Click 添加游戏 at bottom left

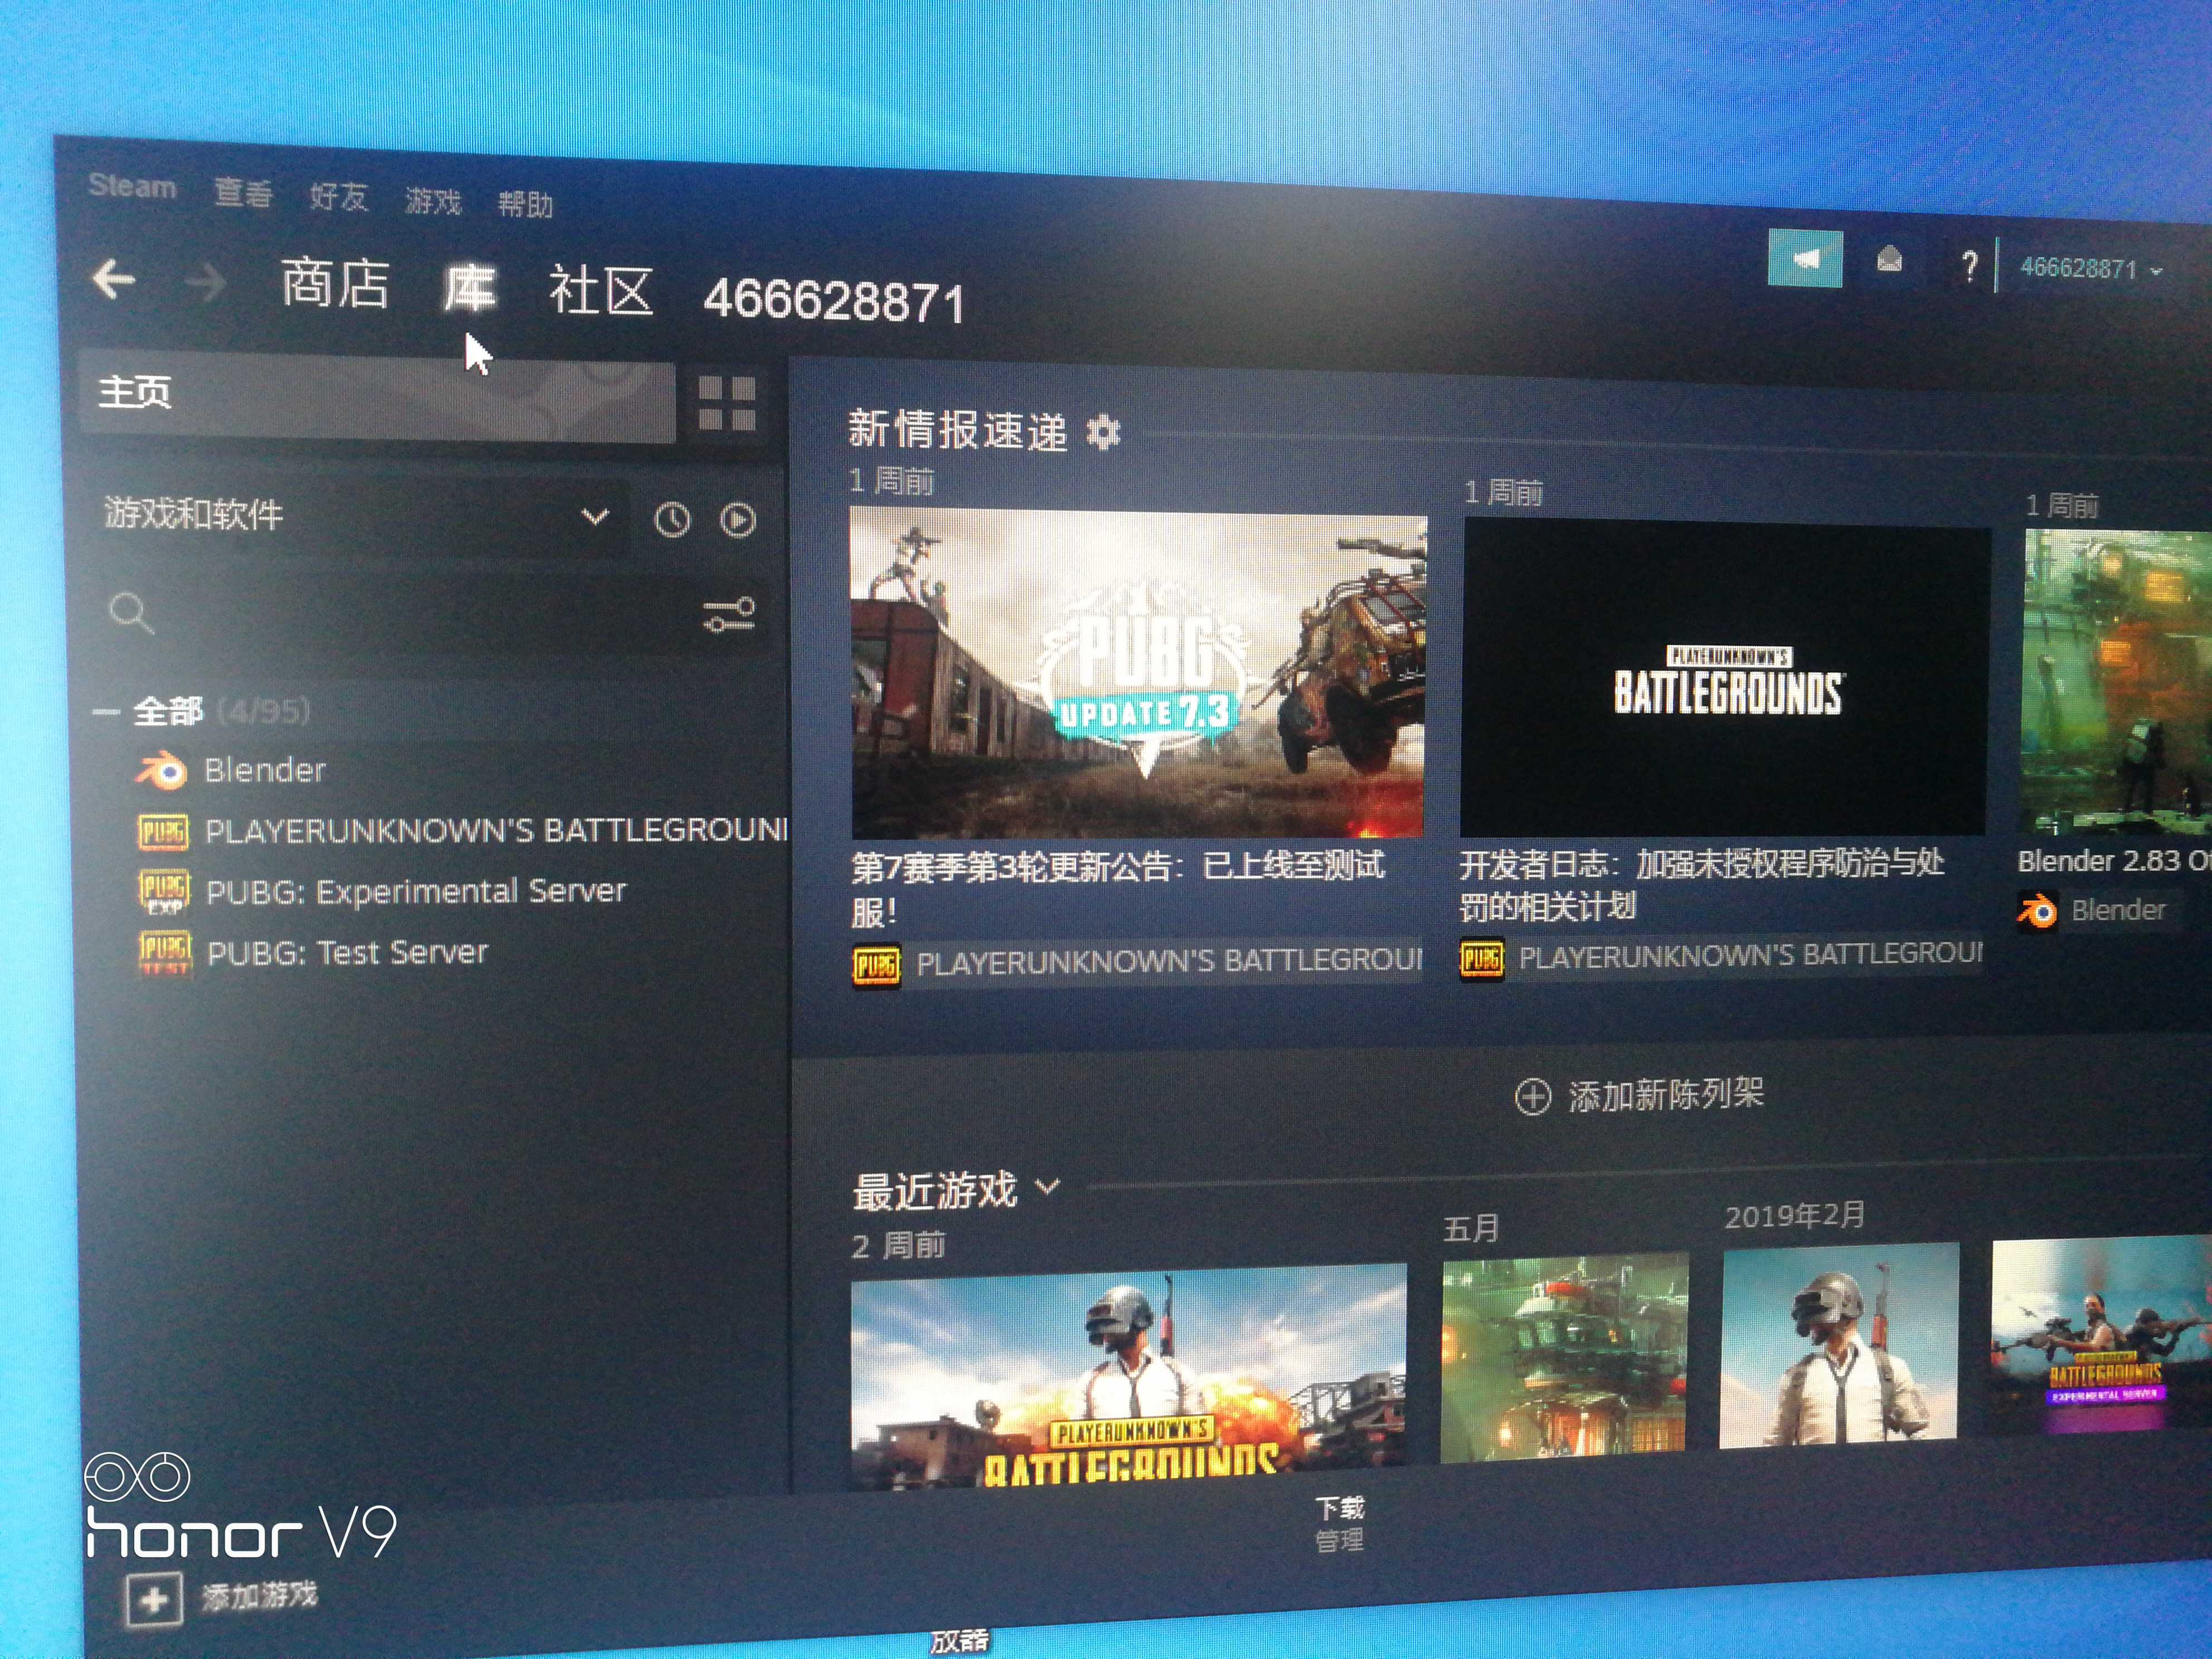260,1596
